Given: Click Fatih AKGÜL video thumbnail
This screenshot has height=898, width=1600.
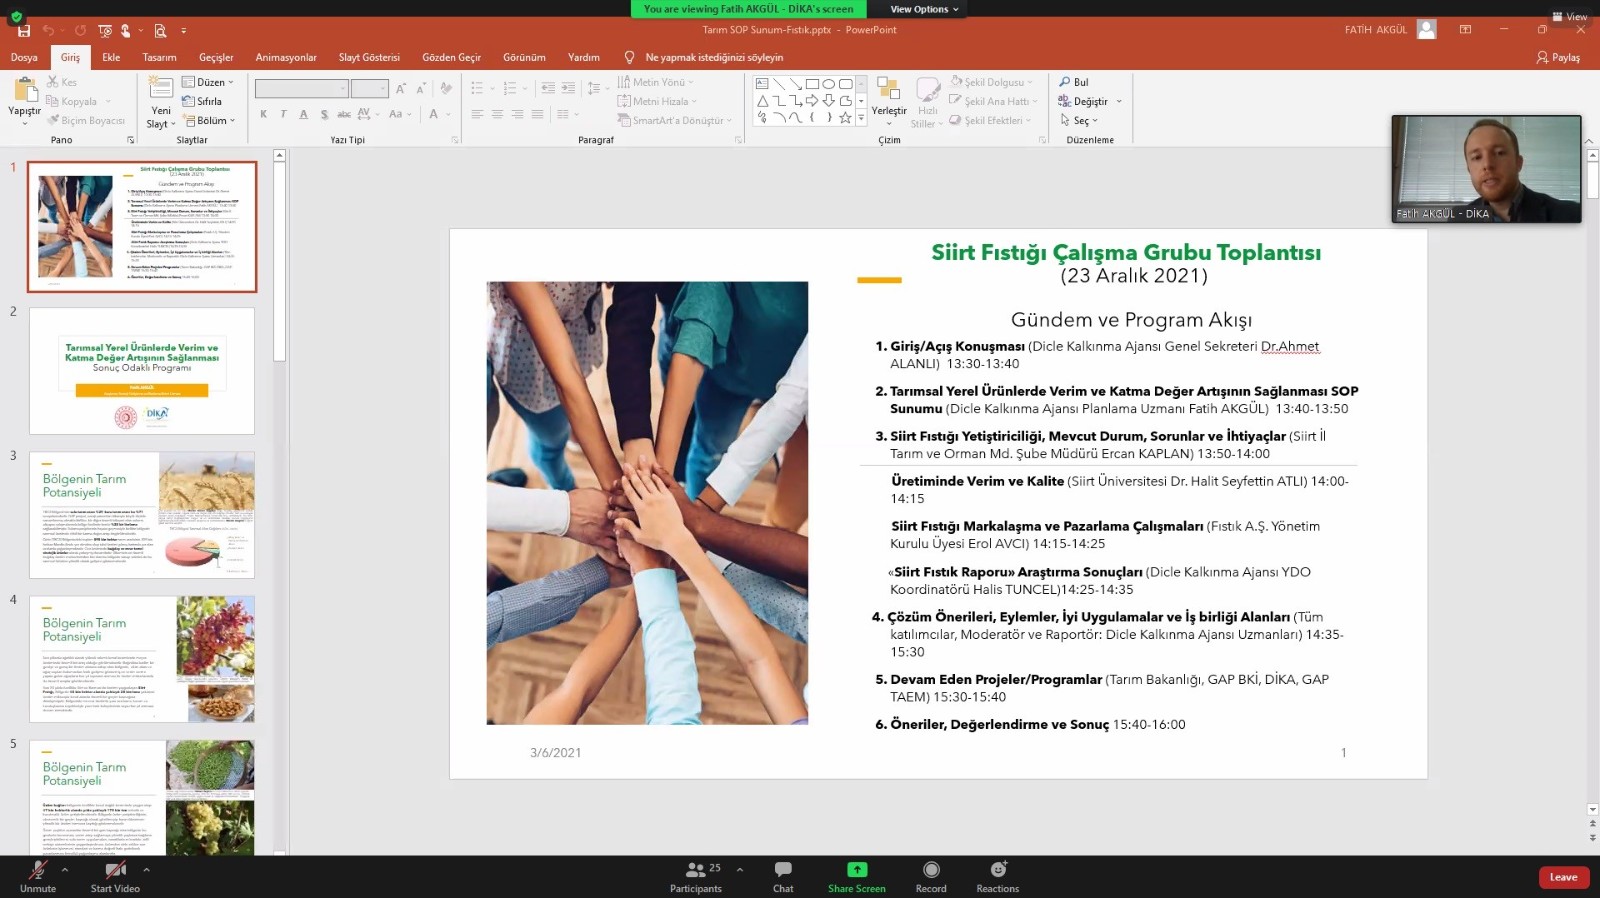Looking at the screenshot, I should [x=1486, y=169].
